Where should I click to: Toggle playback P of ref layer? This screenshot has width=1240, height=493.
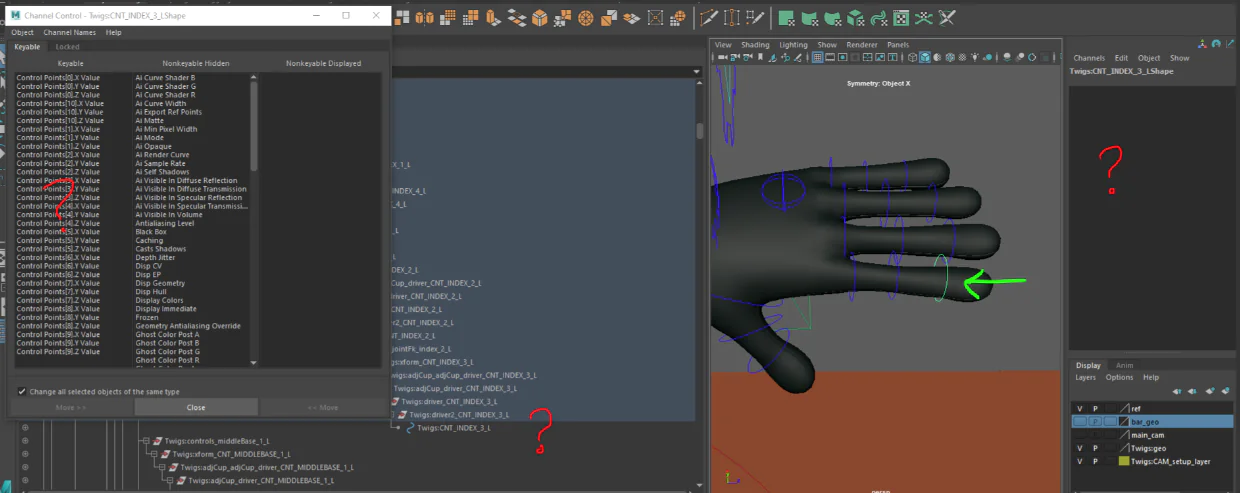click(1095, 408)
